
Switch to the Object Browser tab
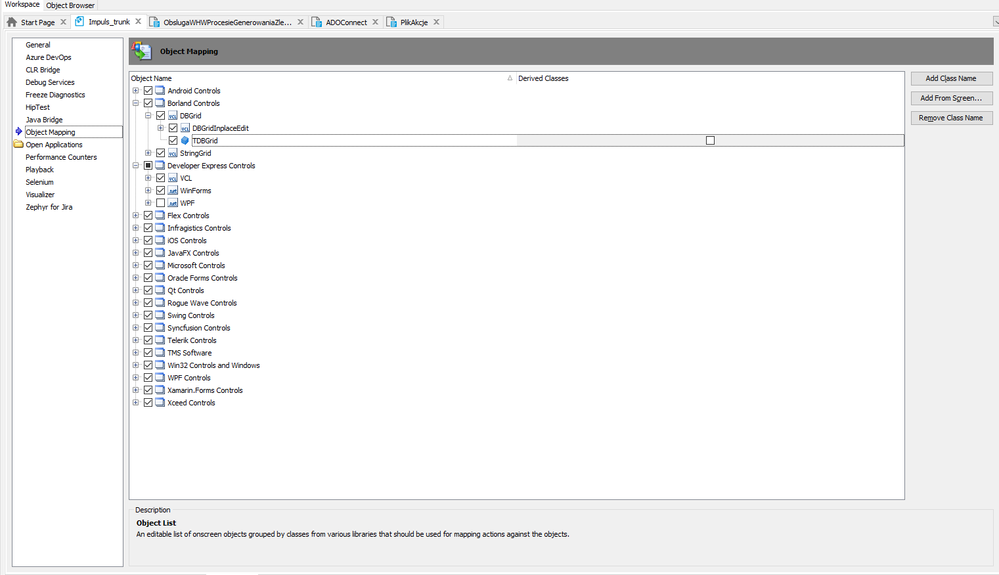tap(70, 5)
